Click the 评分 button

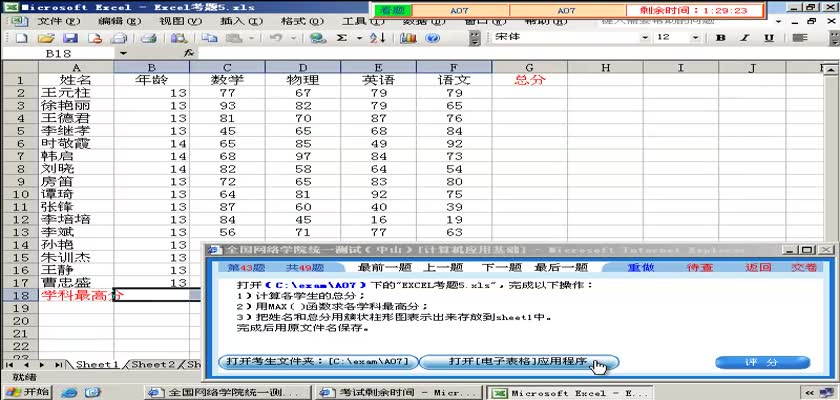click(762, 363)
